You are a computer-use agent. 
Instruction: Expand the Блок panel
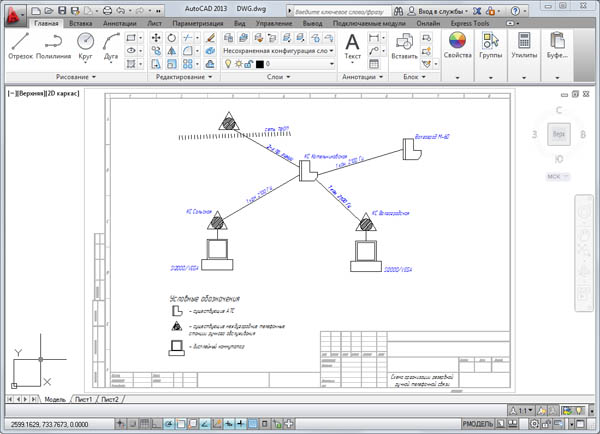(414, 77)
